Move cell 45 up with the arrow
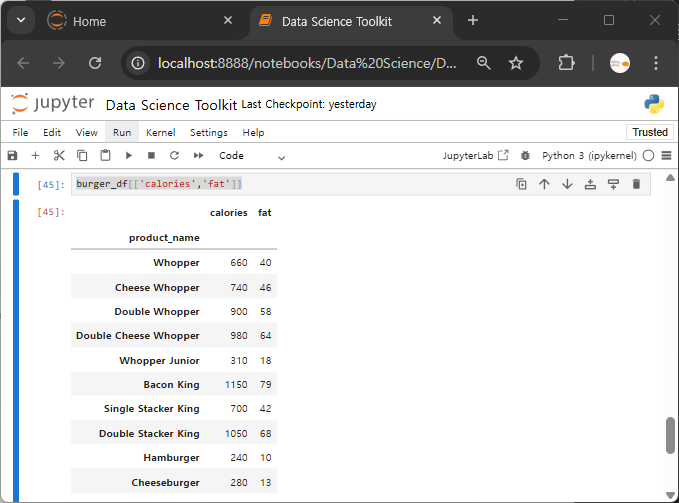 point(544,184)
